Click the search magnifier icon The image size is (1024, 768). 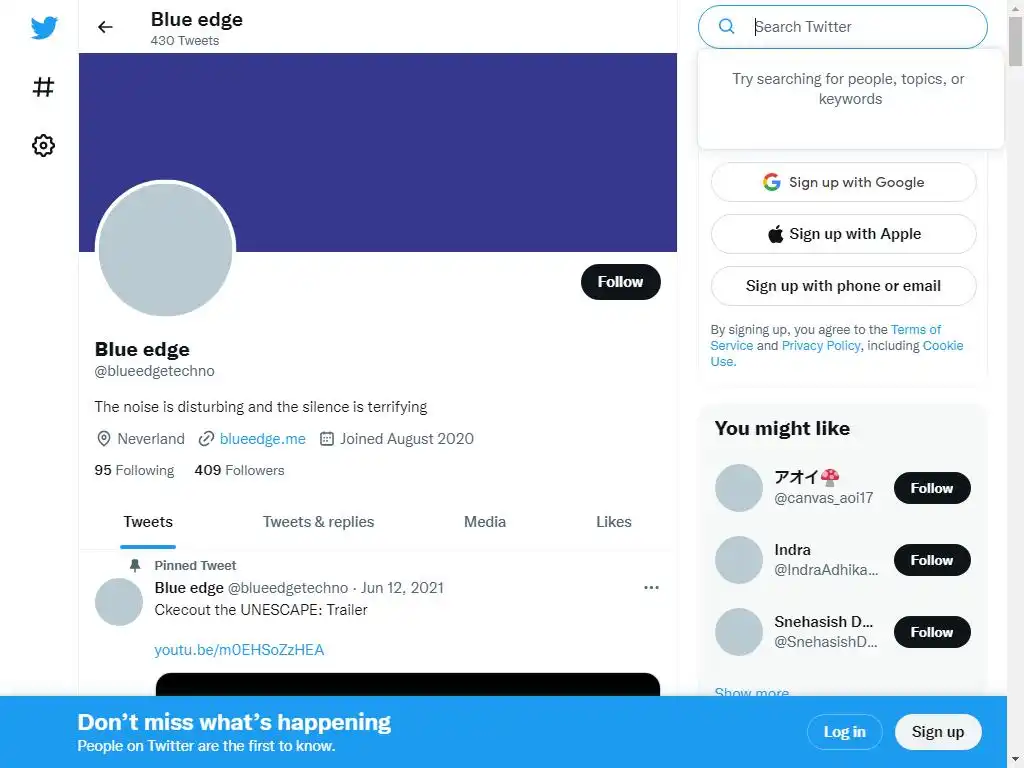click(727, 27)
